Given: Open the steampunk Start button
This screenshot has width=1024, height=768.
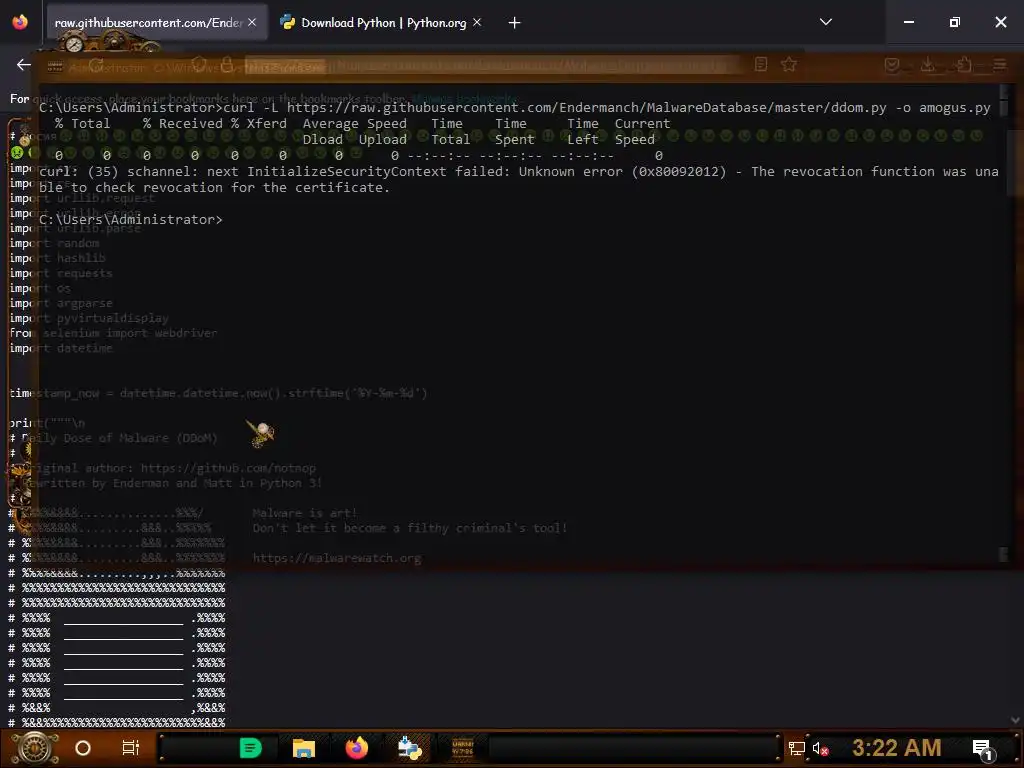Looking at the screenshot, I should coord(35,748).
